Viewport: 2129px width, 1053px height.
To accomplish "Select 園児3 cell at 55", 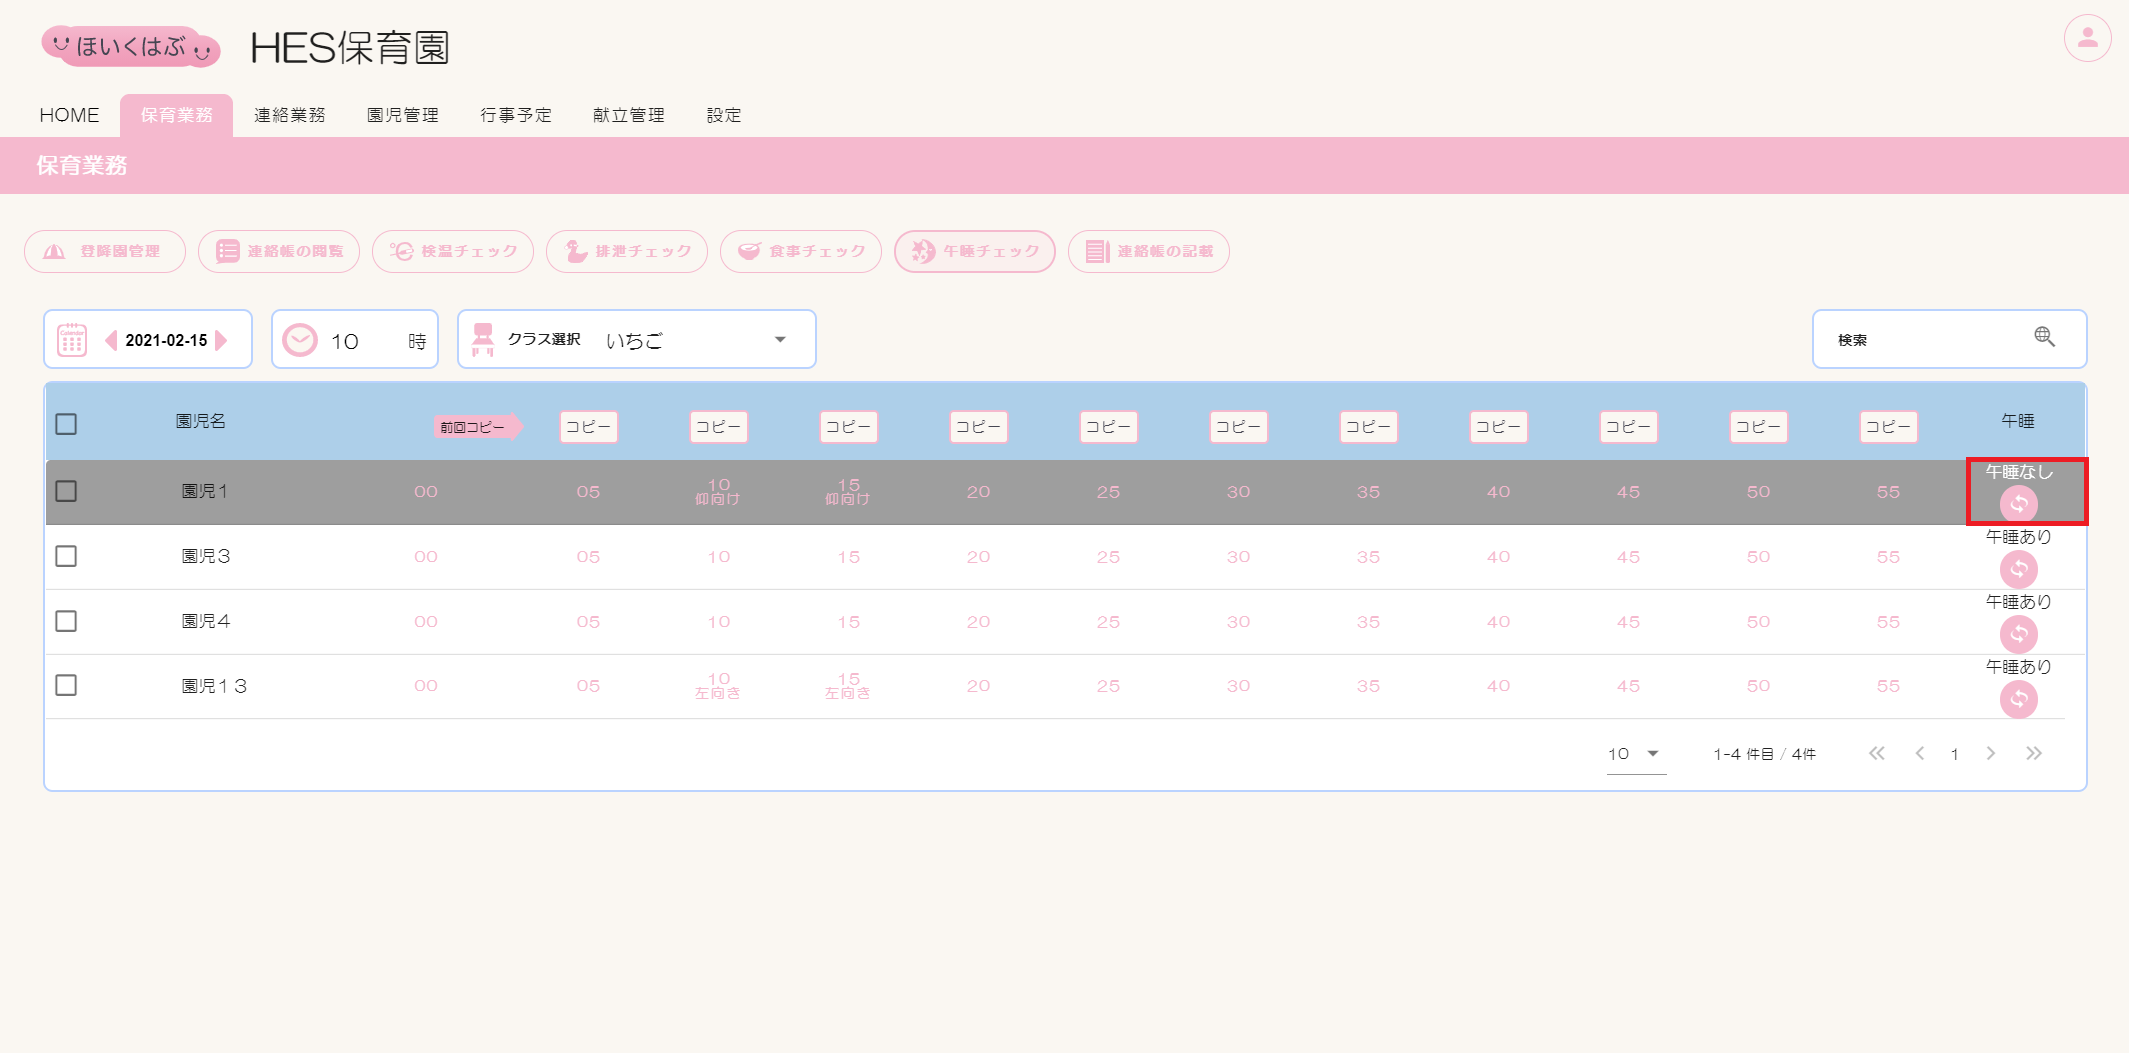I will click(x=1888, y=557).
